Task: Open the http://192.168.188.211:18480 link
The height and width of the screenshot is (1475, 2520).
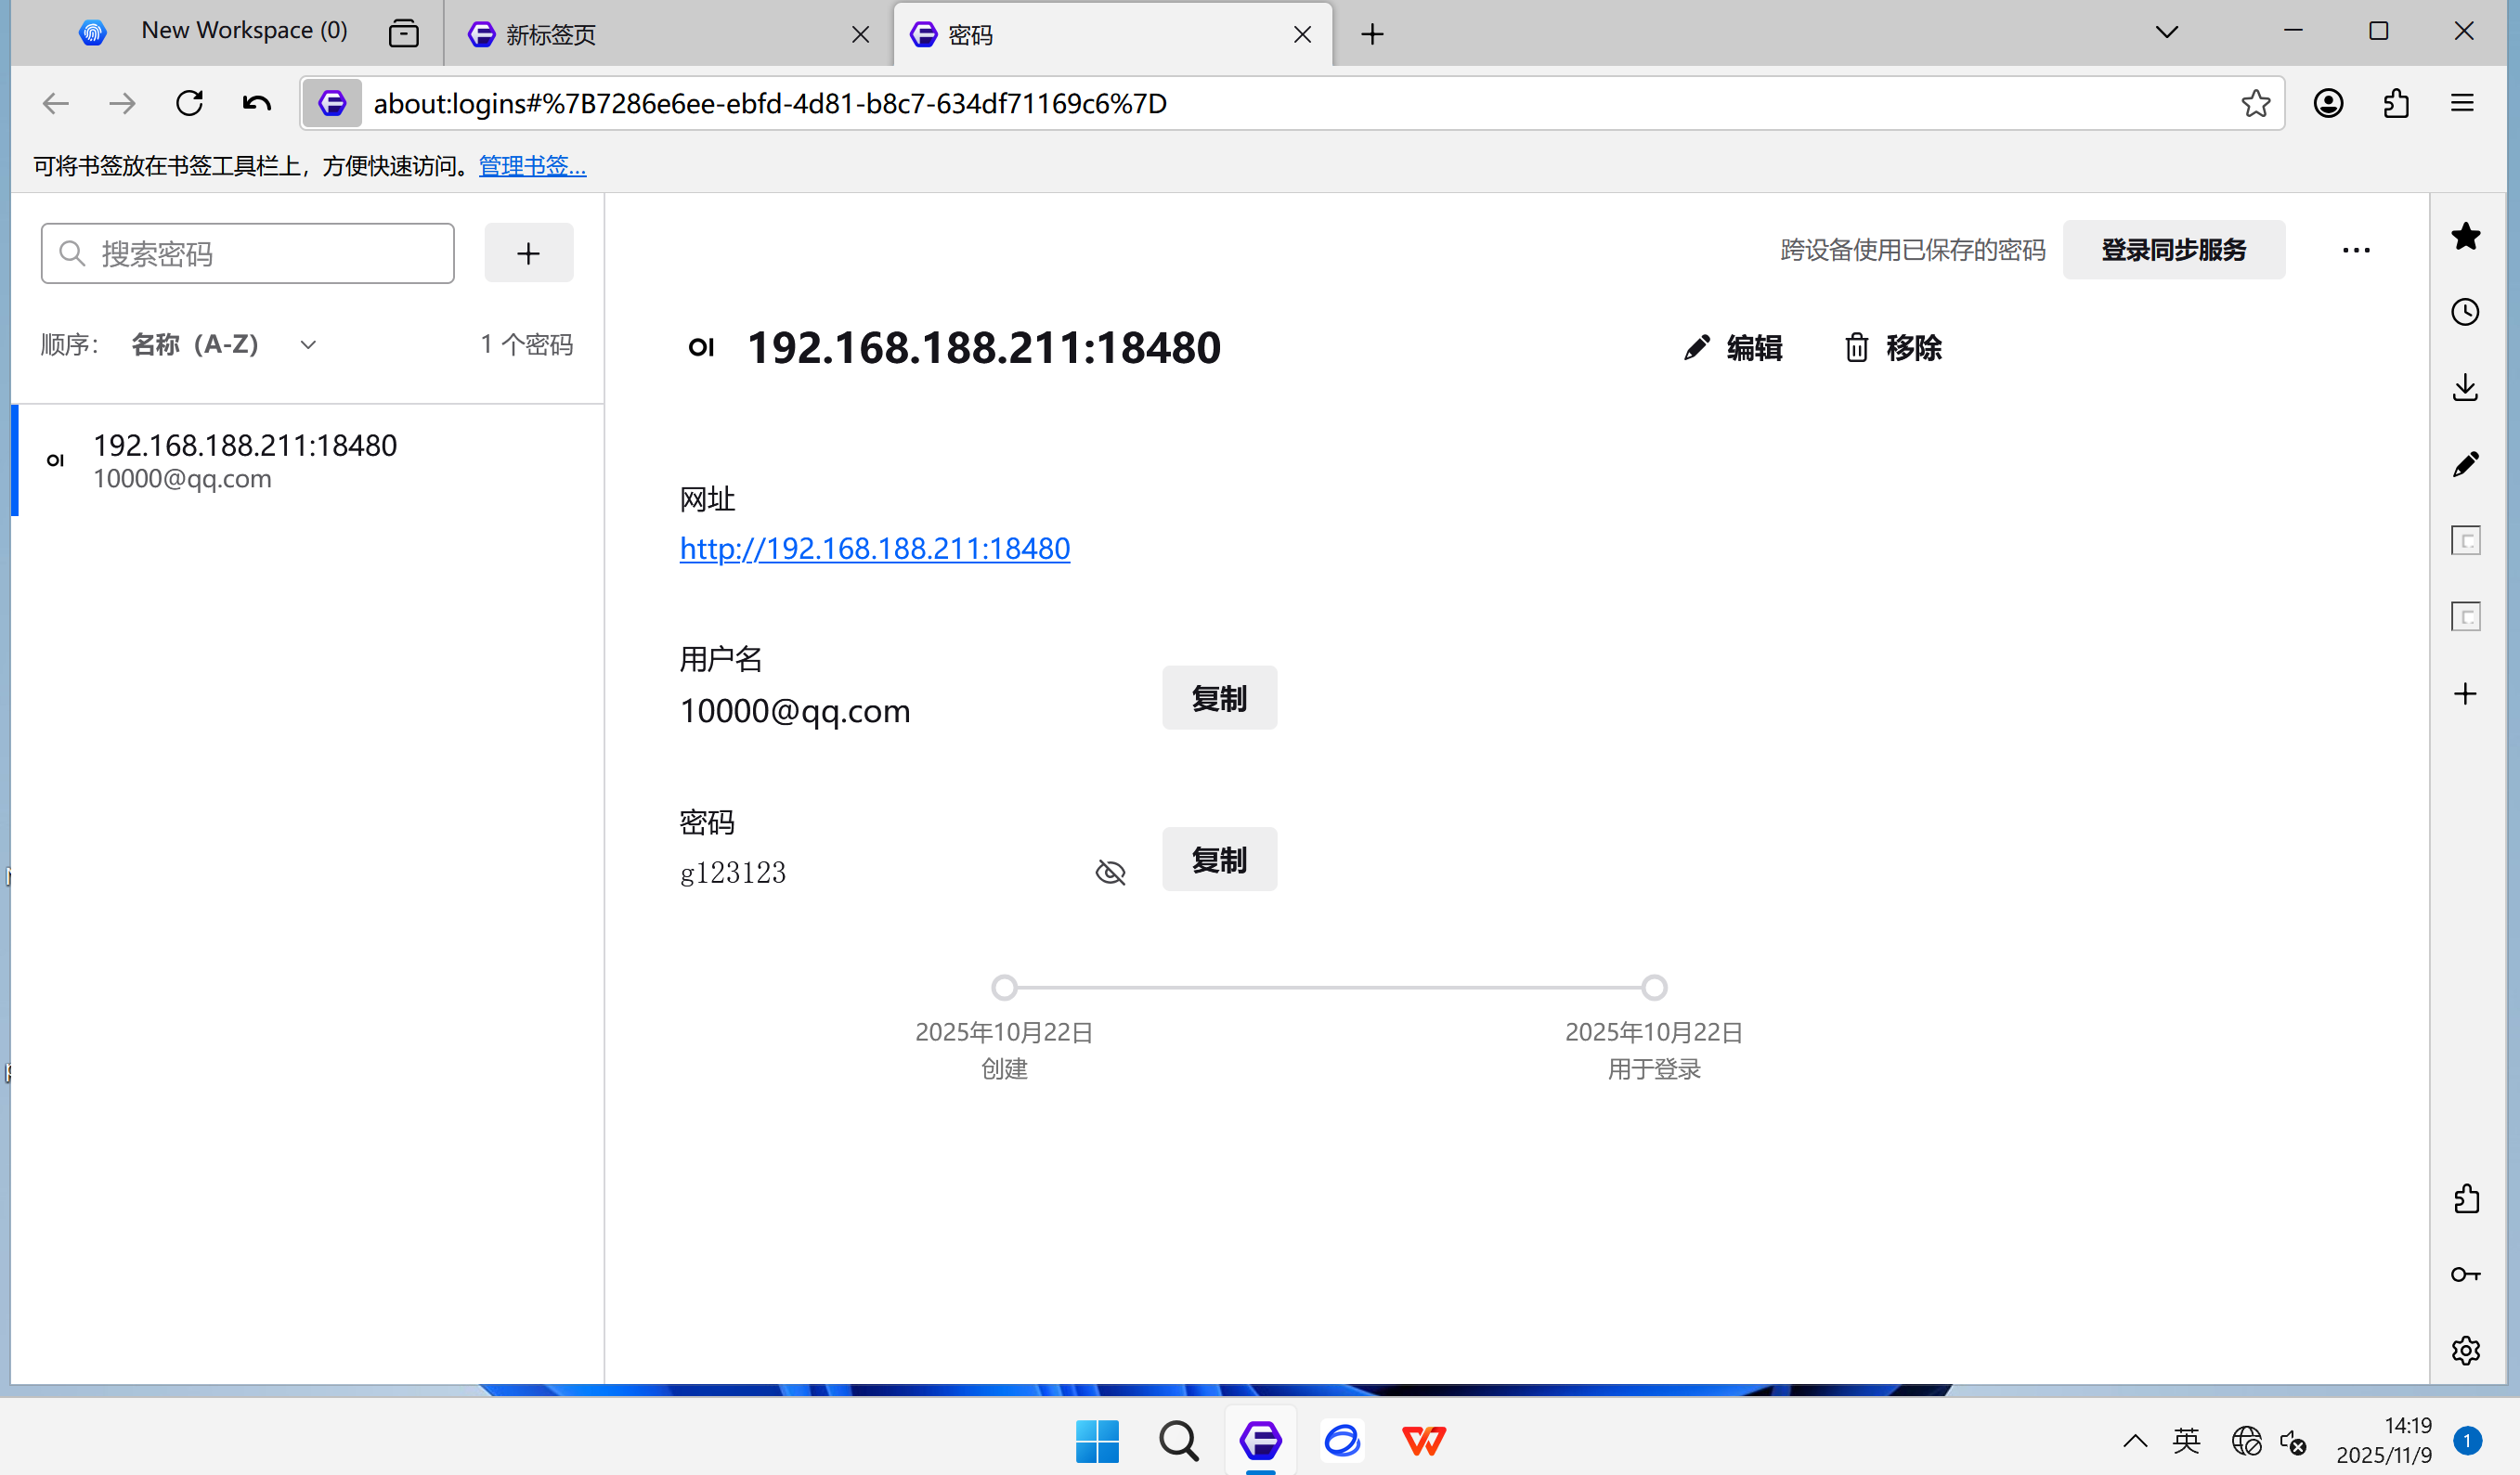Action: (874, 548)
